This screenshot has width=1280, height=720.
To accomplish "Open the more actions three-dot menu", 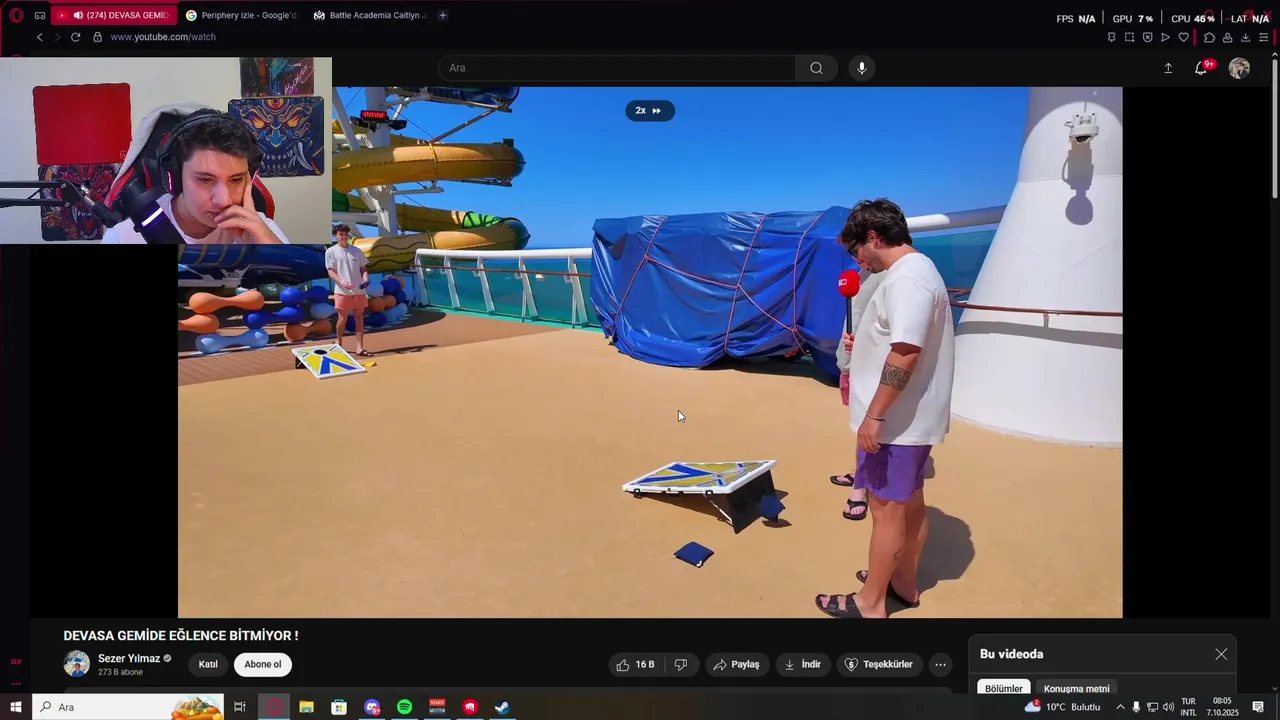I will click(940, 664).
